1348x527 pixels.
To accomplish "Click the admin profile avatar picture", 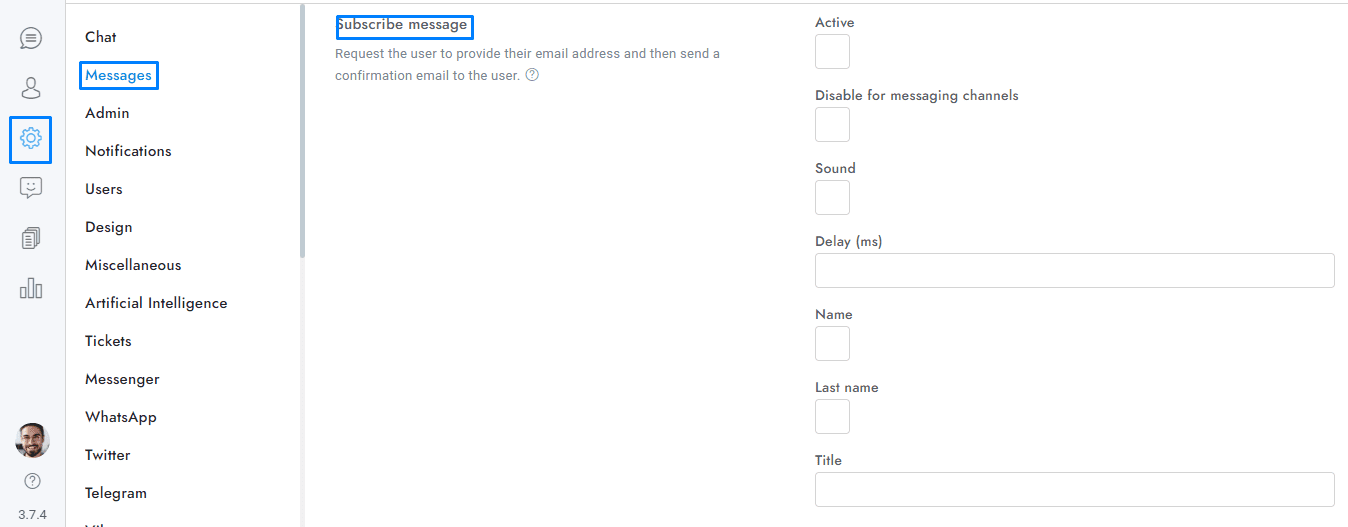I will pos(32,440).
